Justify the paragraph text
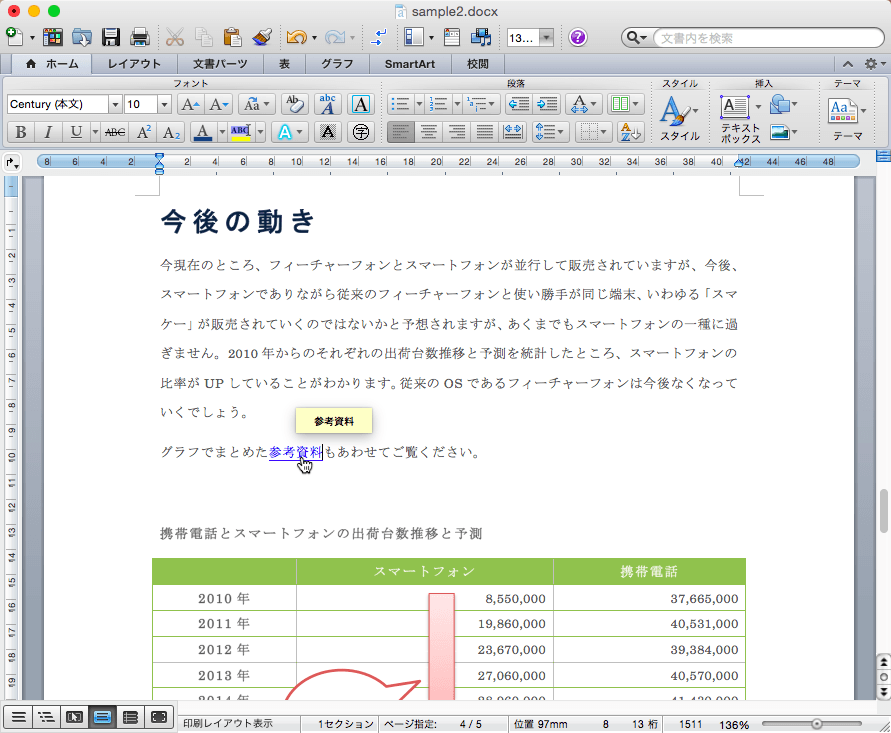The width and height of the screenshot is (891, 733). coord(485,132)
